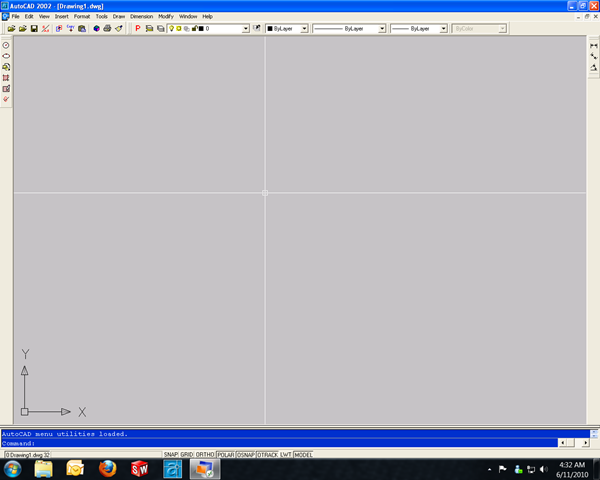
Task: Toggle POLAR tracking in status bar
Action: pos(226,455)
